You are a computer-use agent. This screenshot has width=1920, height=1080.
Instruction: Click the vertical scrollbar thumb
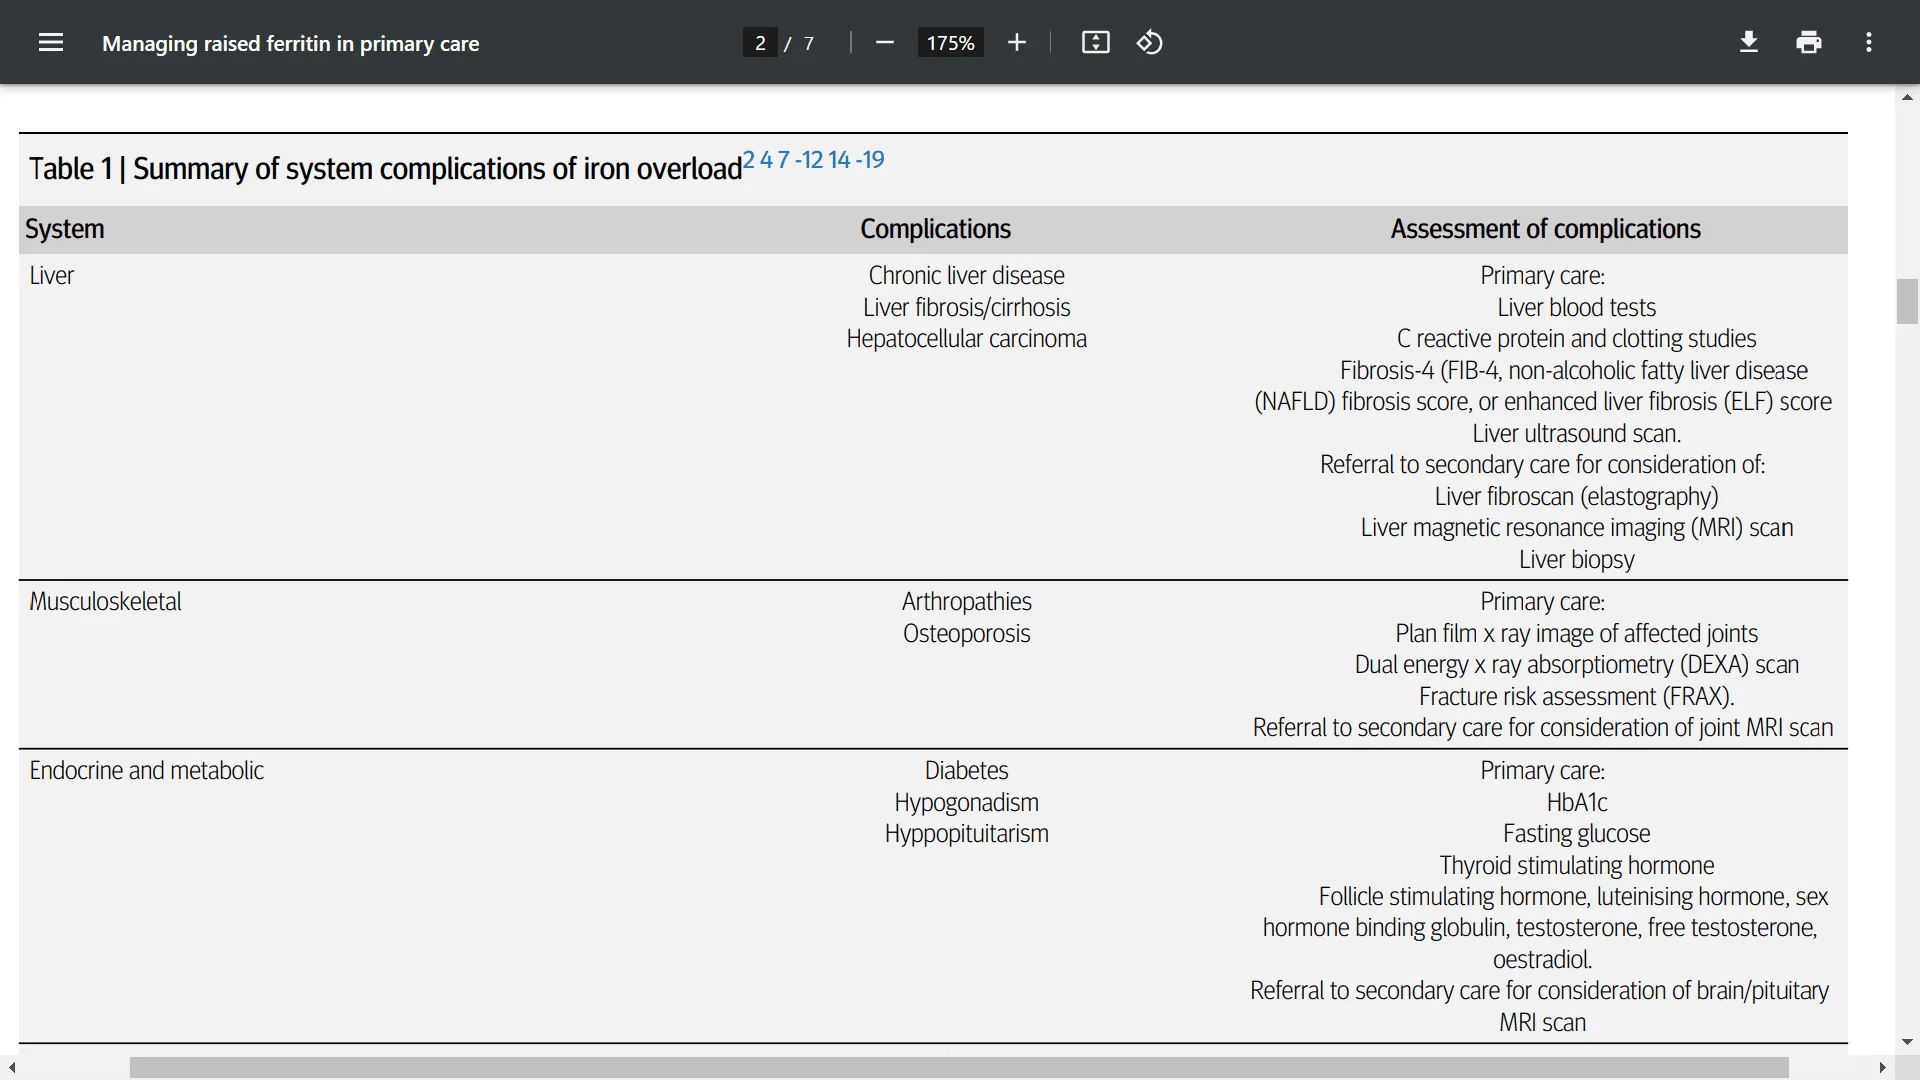(x=1907, y=302)
